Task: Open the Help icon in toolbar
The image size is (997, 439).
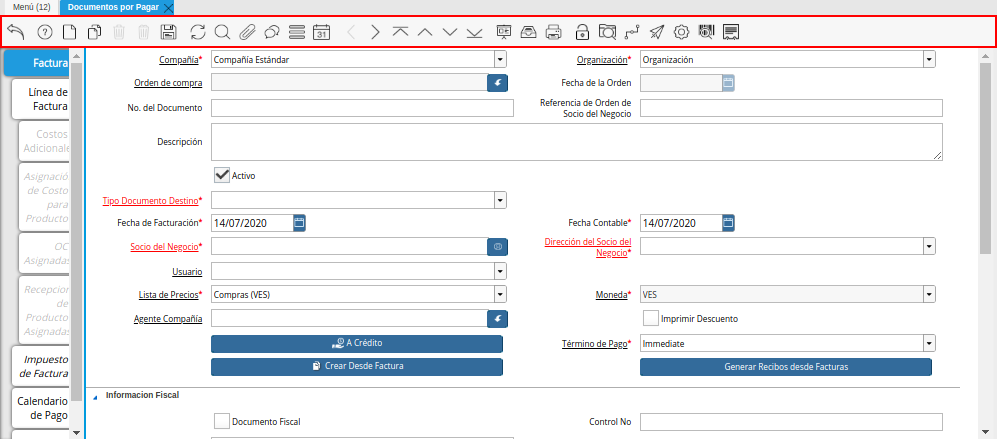Action: tap(44, 32)
